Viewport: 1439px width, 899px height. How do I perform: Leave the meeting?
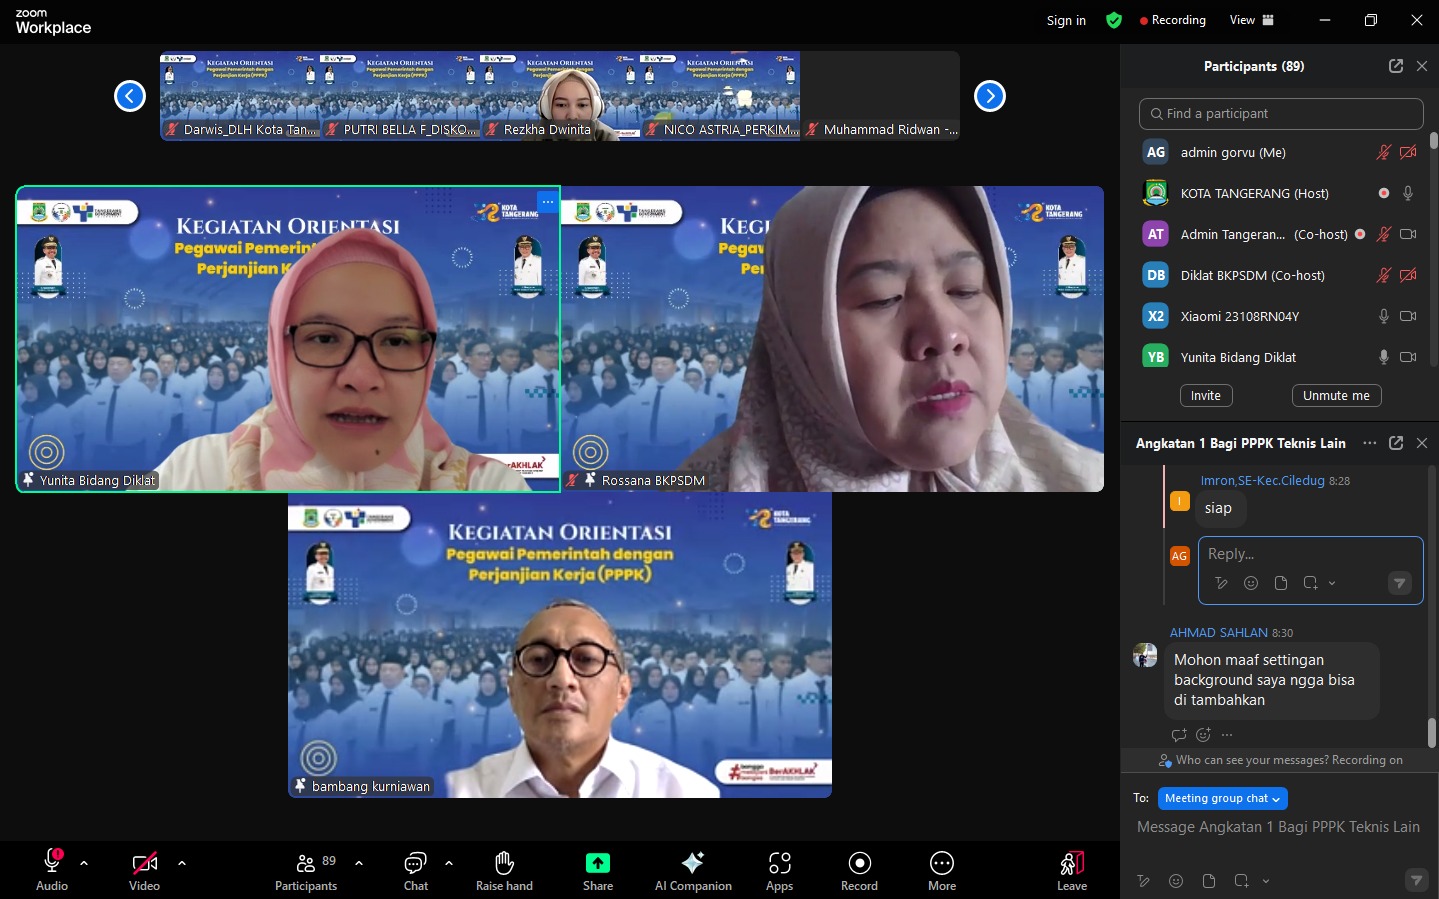point(1071,870)
